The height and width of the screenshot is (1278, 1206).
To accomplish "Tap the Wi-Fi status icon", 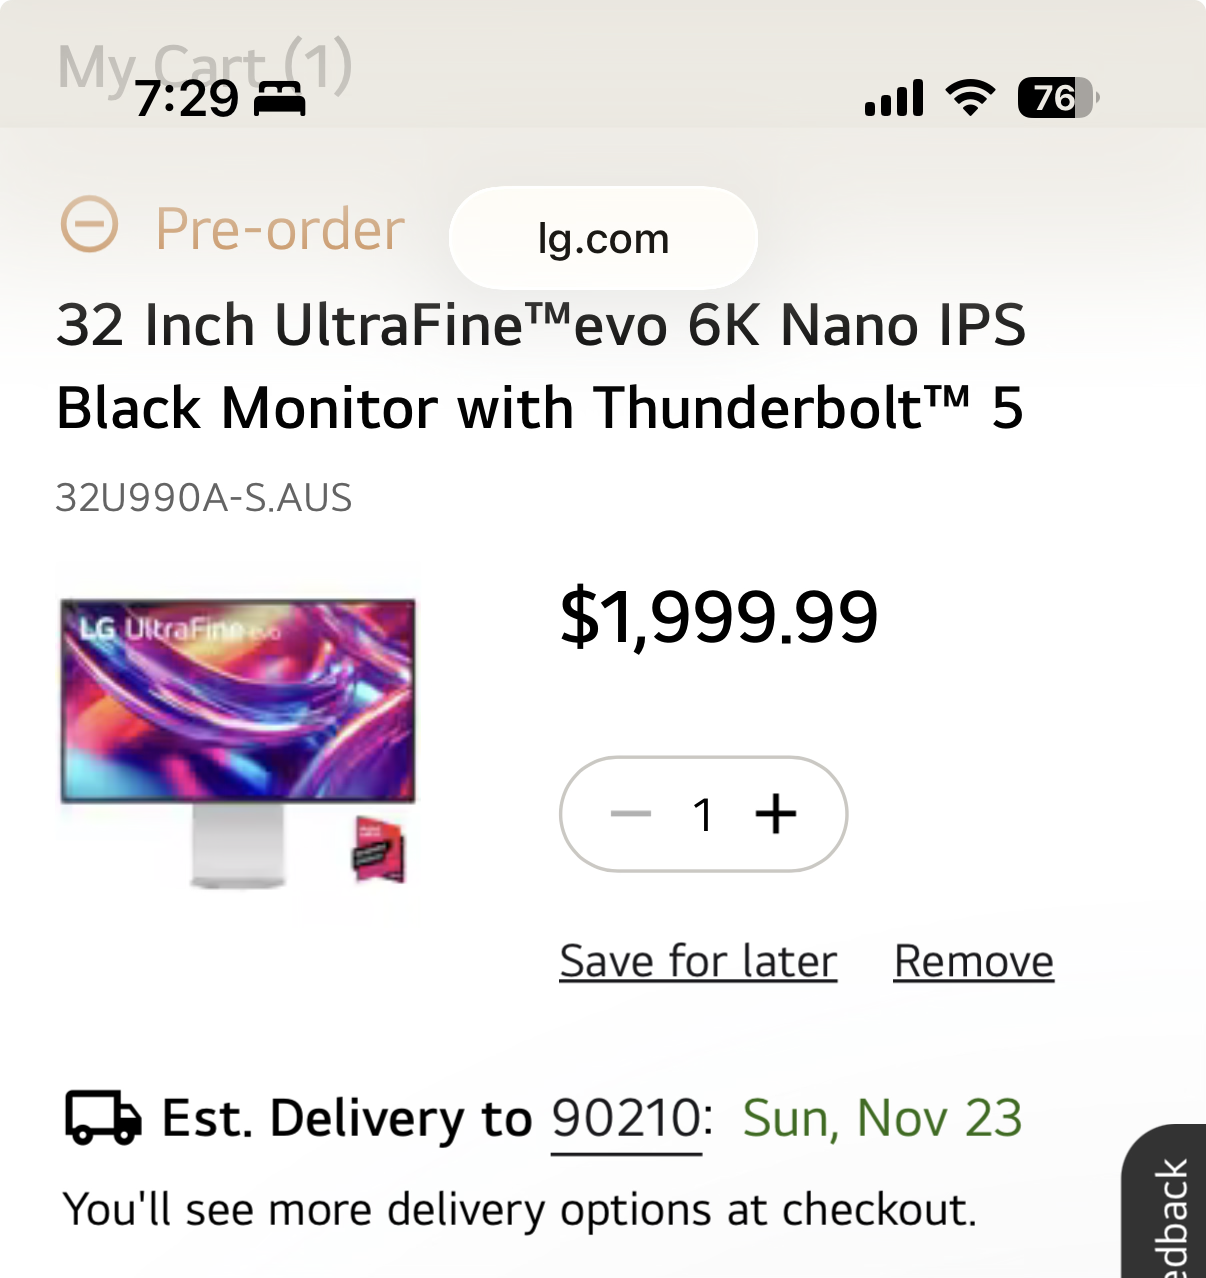I will tap(969, 97).
